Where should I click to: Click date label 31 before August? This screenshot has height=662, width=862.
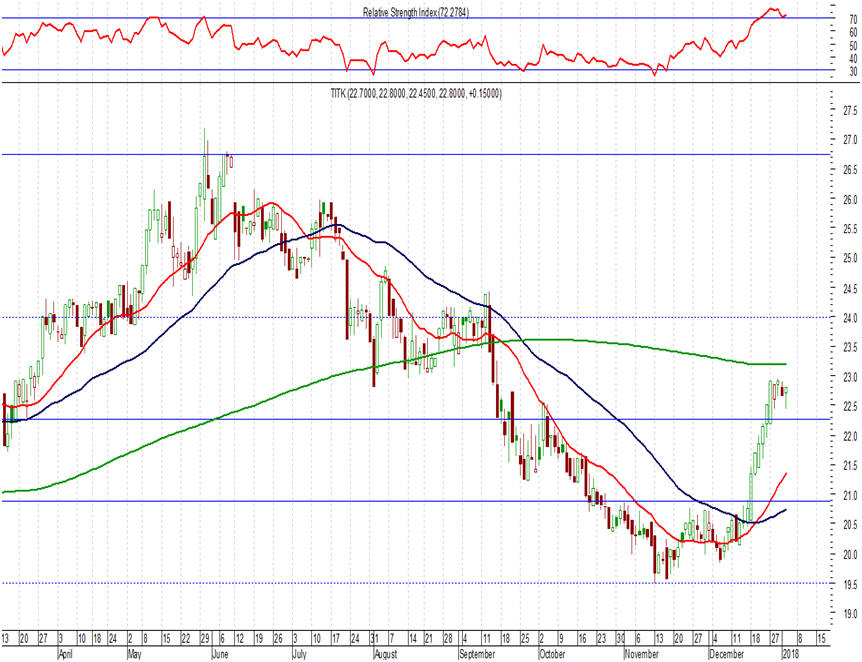[374, 639]
